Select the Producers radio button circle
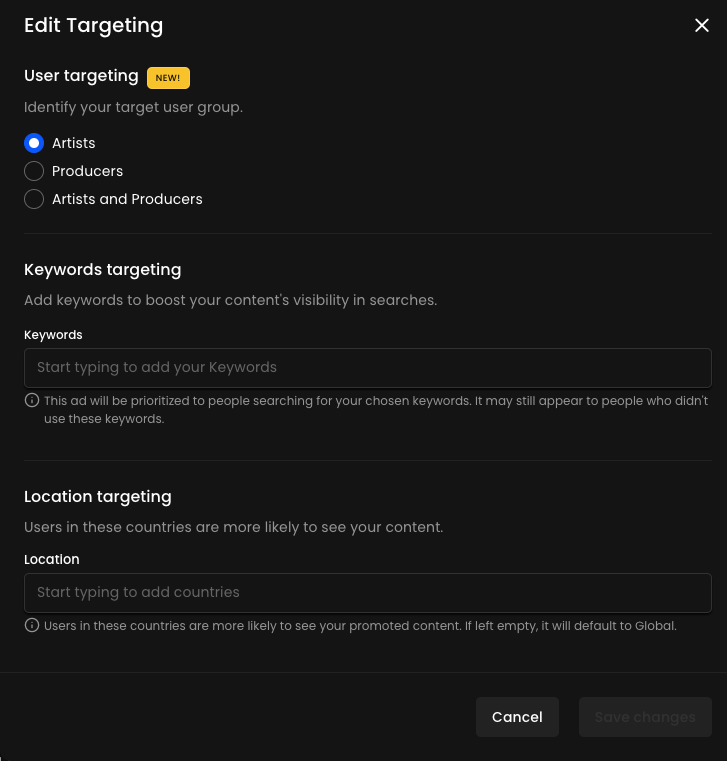Viewport: 727px width, 761px height. click(x=34, y=171)
